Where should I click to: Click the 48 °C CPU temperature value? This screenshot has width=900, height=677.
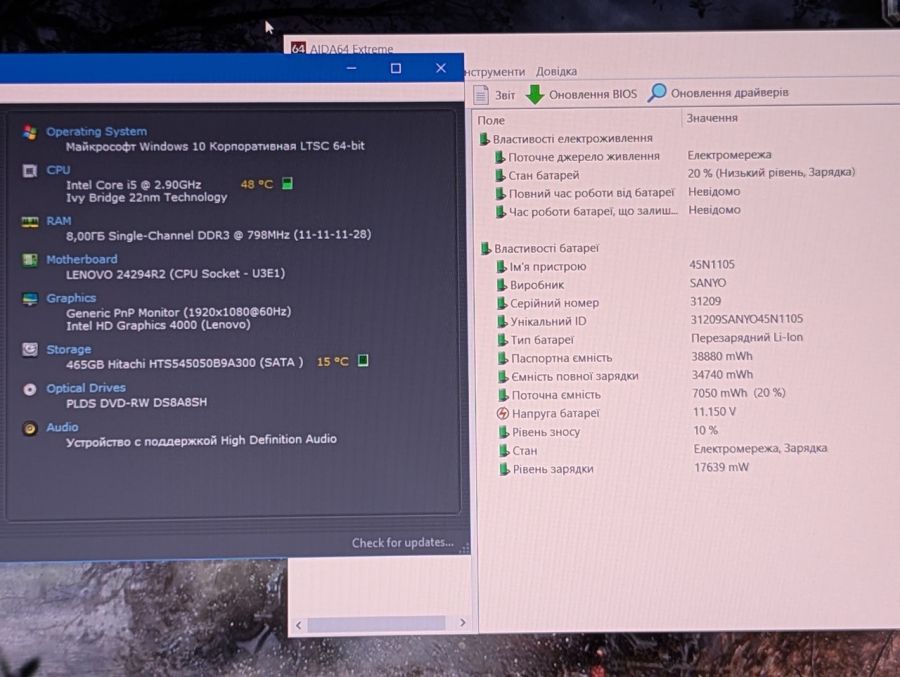pos(257,184)
